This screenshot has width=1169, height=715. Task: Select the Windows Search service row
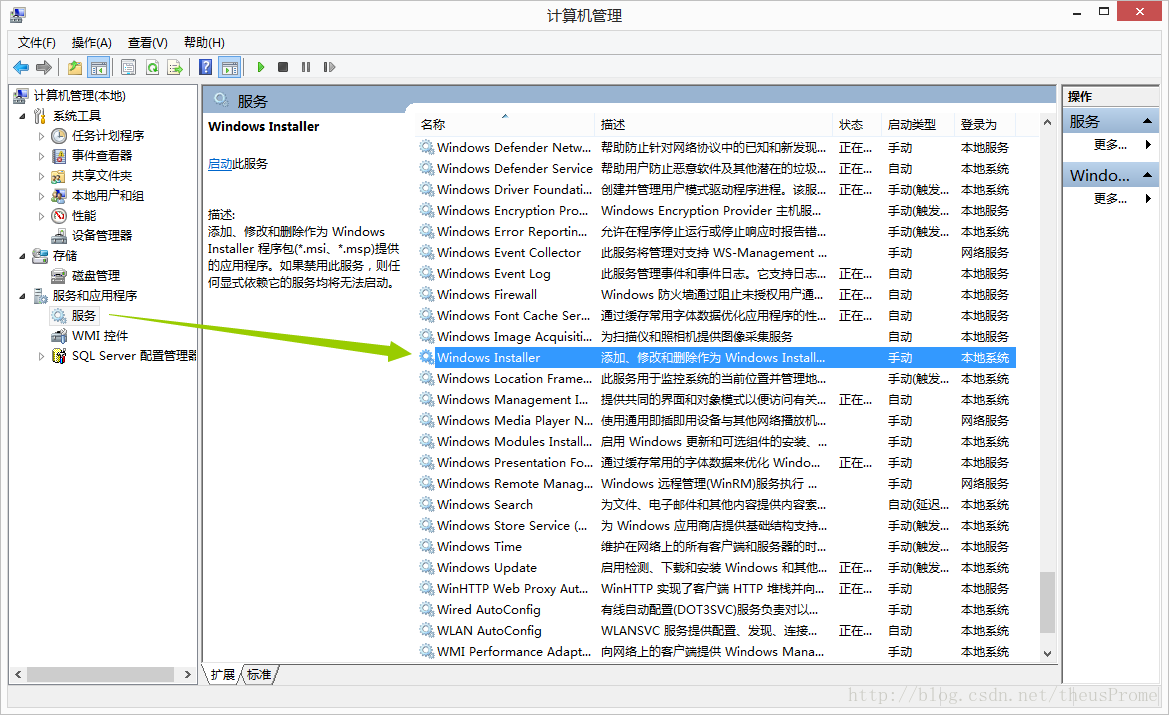(x=716, y=505)
